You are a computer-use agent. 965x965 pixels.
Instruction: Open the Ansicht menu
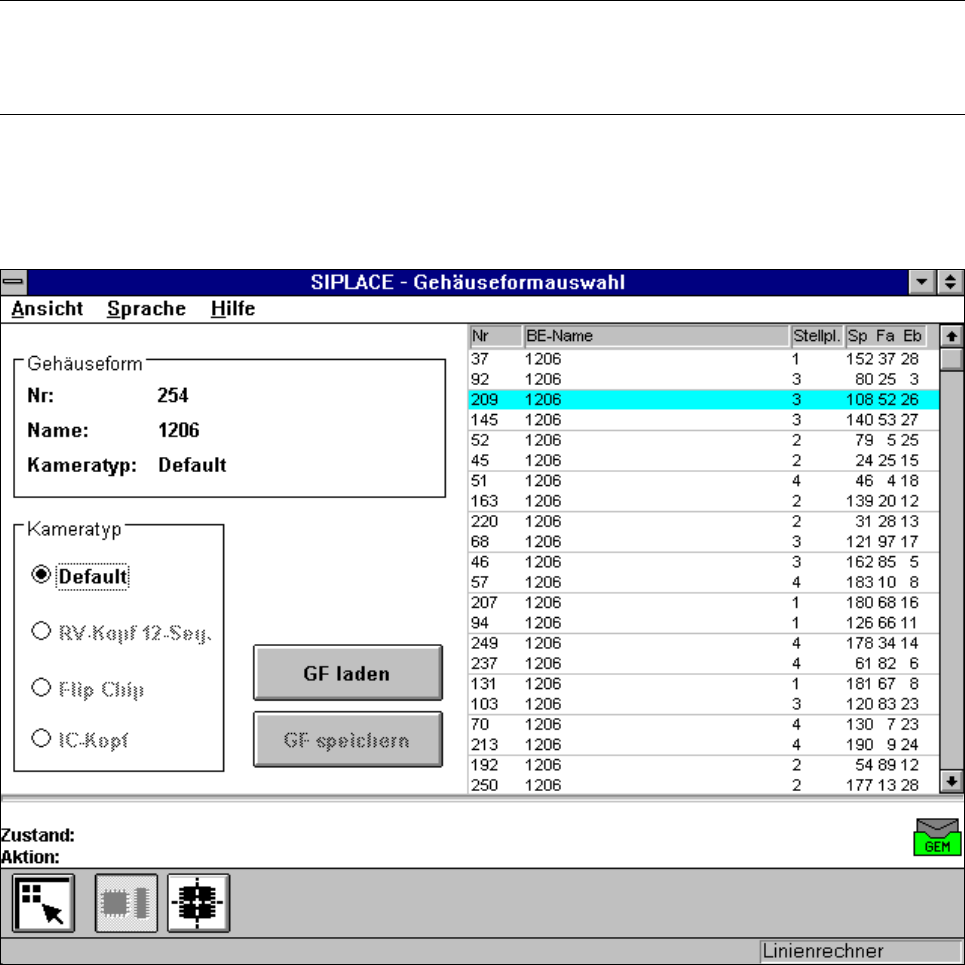(47, 308)
